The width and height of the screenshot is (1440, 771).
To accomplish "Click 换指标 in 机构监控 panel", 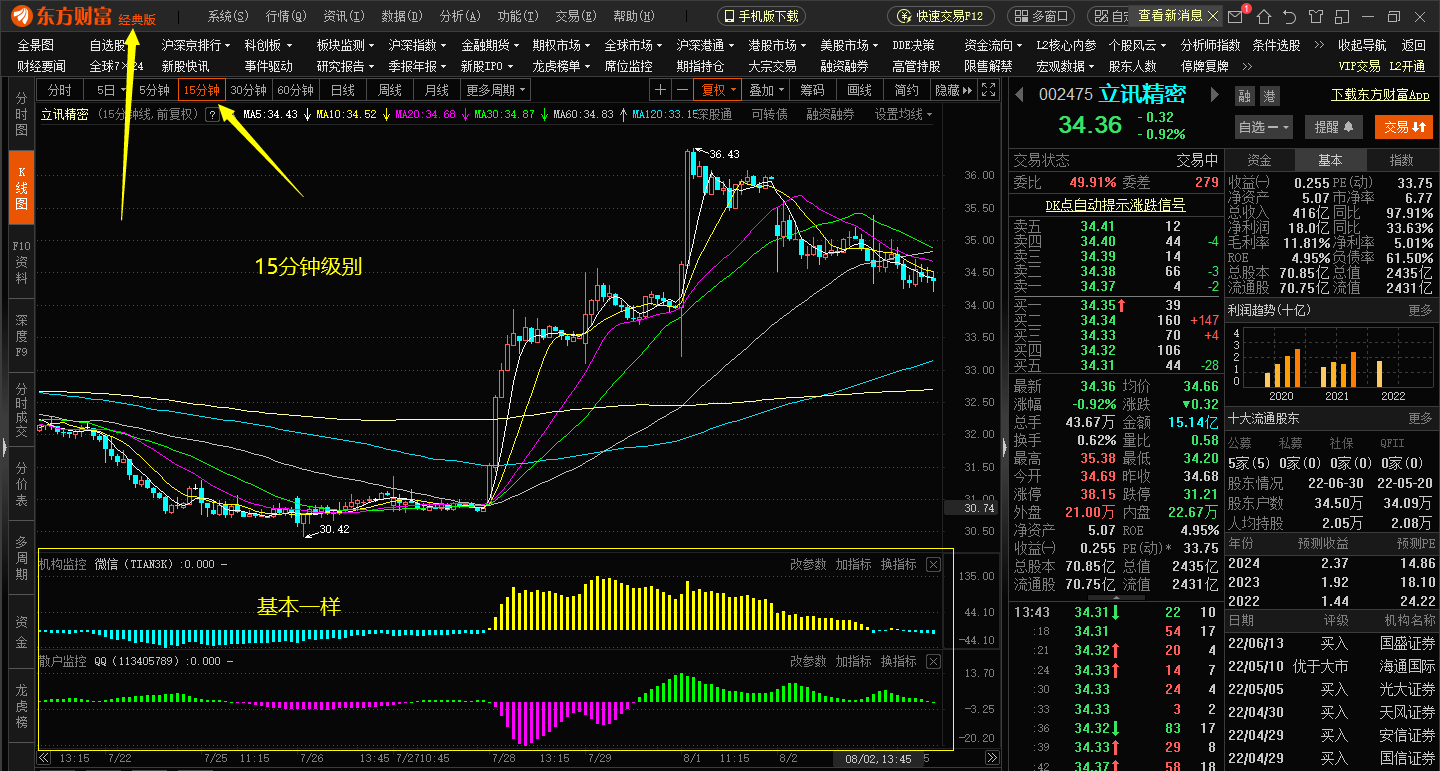I will [898, 565].
